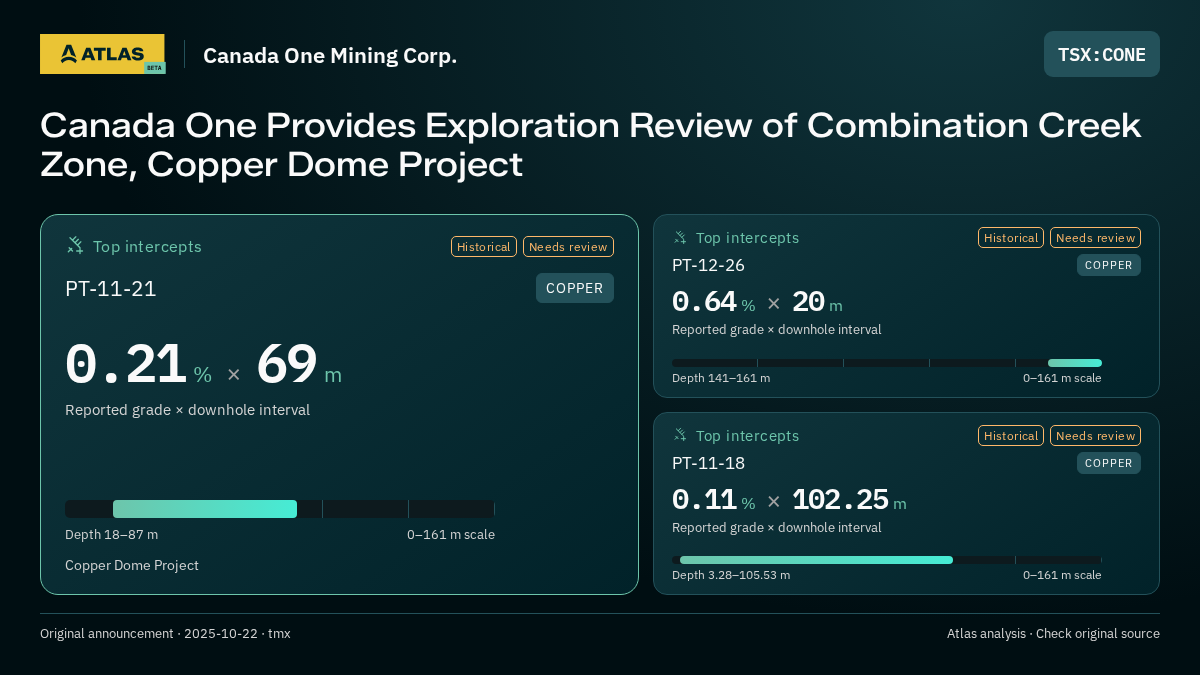Click the 20 m interval value
The image size is (1200, 675).
tap(817, 302)
